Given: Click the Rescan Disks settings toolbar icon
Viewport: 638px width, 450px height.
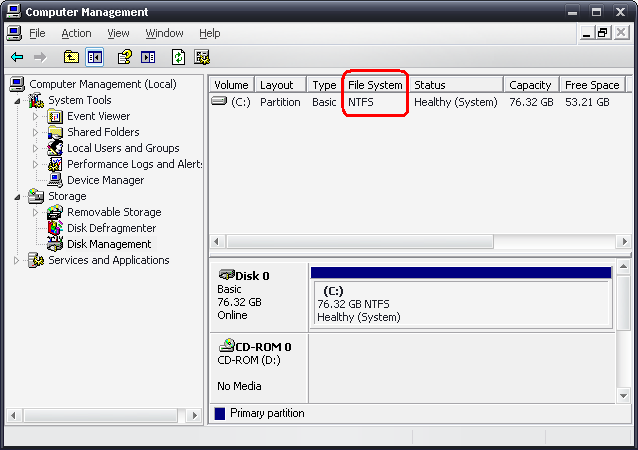Looking at the screenshot, I should coord(203,57).
